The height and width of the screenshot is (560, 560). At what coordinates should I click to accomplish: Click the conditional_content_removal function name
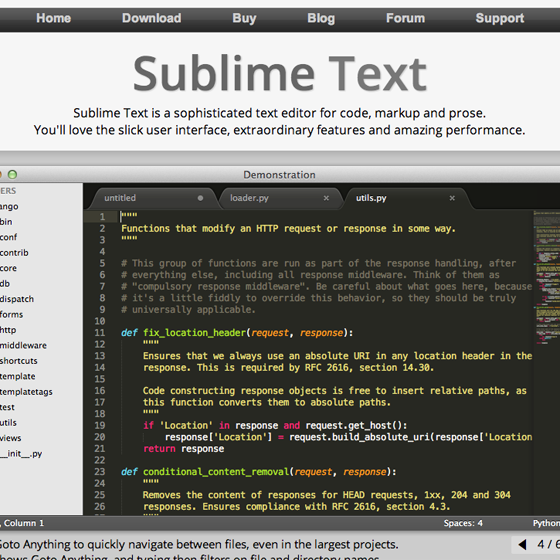pyautogui.click(x=216, y=472)
